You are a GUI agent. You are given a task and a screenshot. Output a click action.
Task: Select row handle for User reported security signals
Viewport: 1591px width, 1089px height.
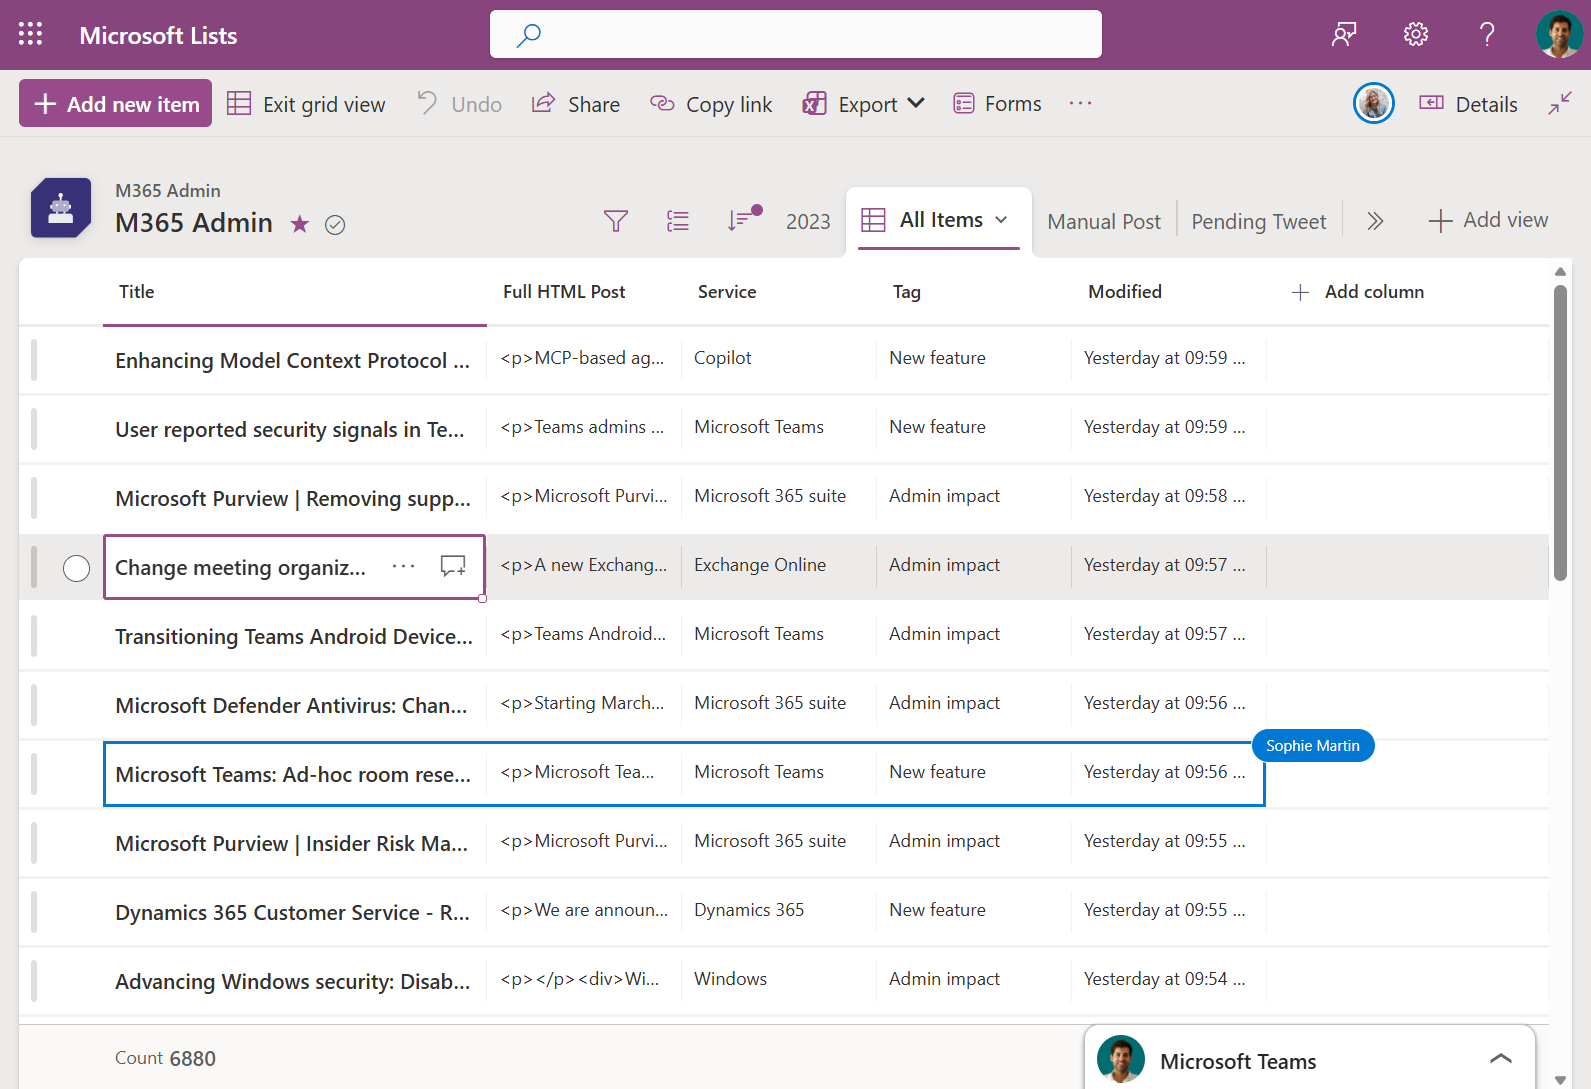pos(34,429)
